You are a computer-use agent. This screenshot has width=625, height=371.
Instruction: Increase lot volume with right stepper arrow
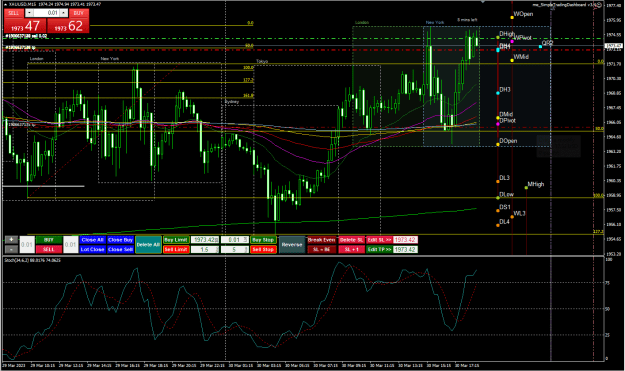(63, 13)
